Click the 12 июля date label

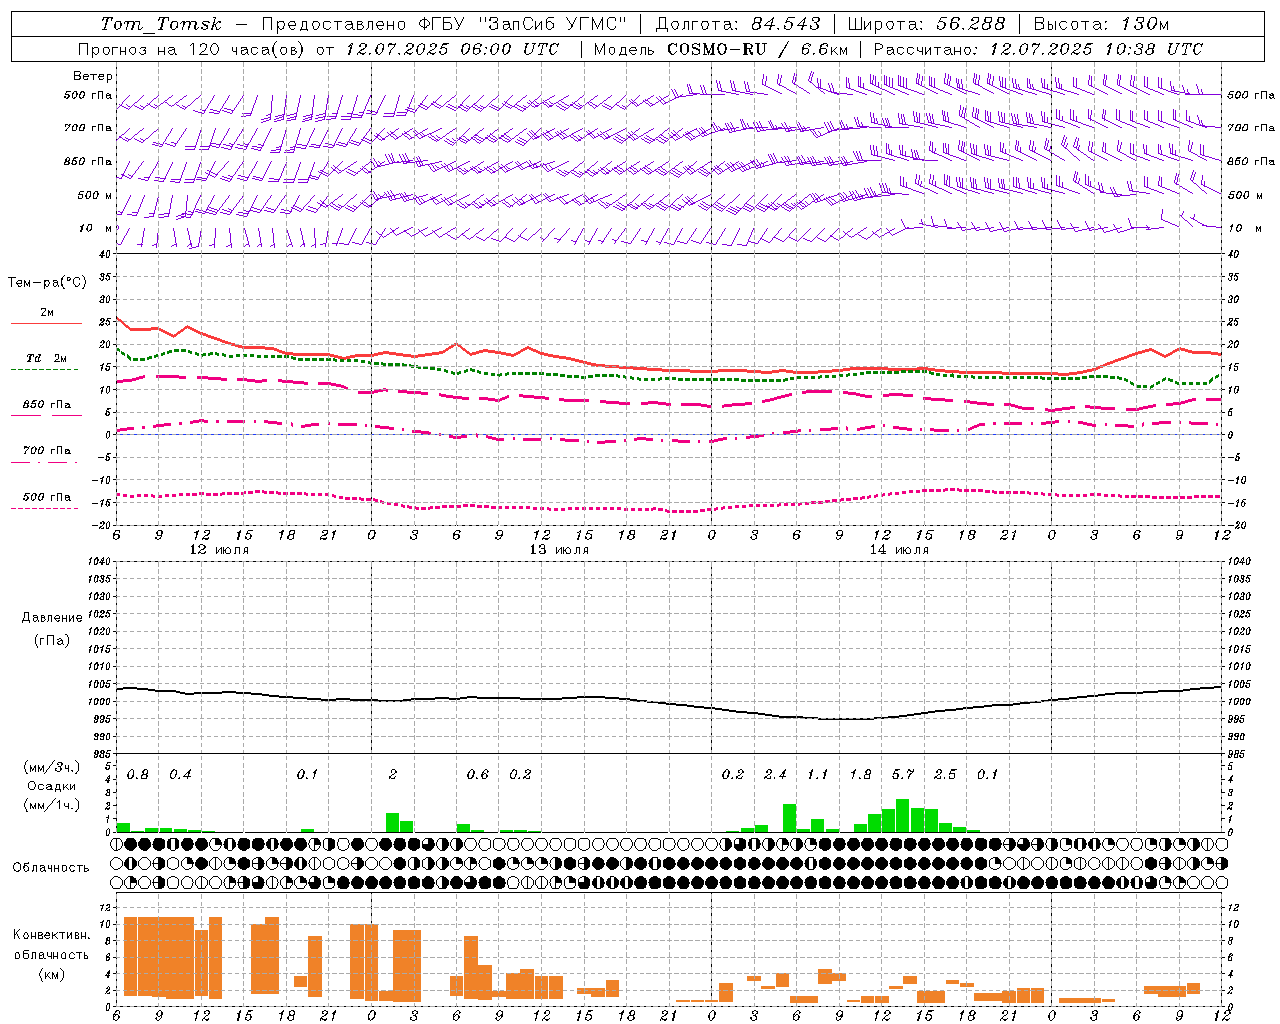pos(220,550)
